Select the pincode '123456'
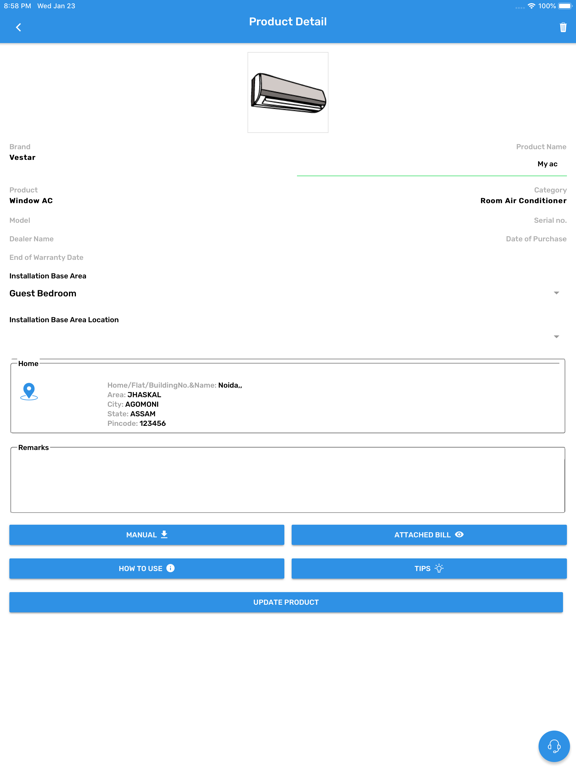The height and width of the screenshot is (768, 576). (153, 424)
